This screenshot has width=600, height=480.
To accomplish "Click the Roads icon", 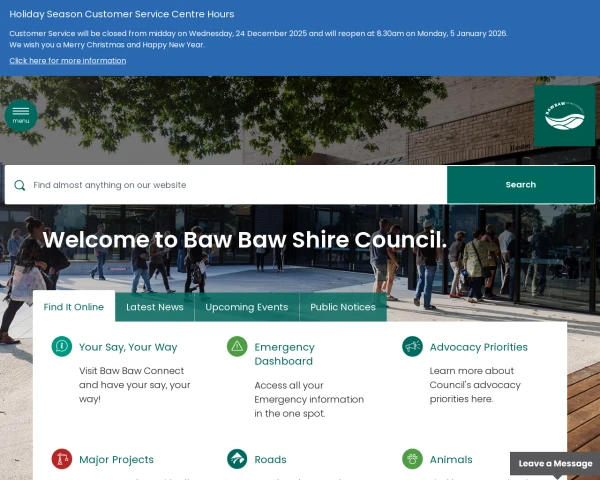I will [237, 459].
